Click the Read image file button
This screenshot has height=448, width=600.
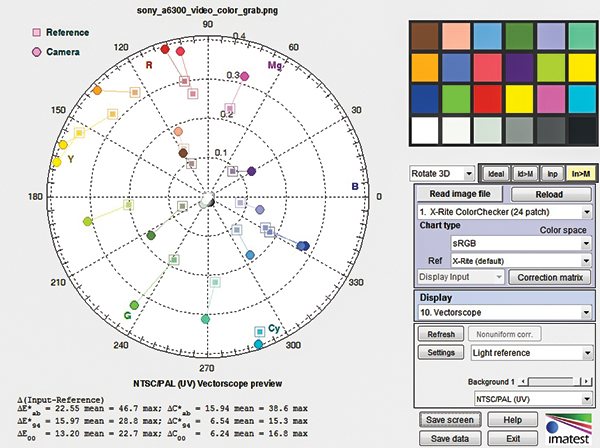click(459, 194)
